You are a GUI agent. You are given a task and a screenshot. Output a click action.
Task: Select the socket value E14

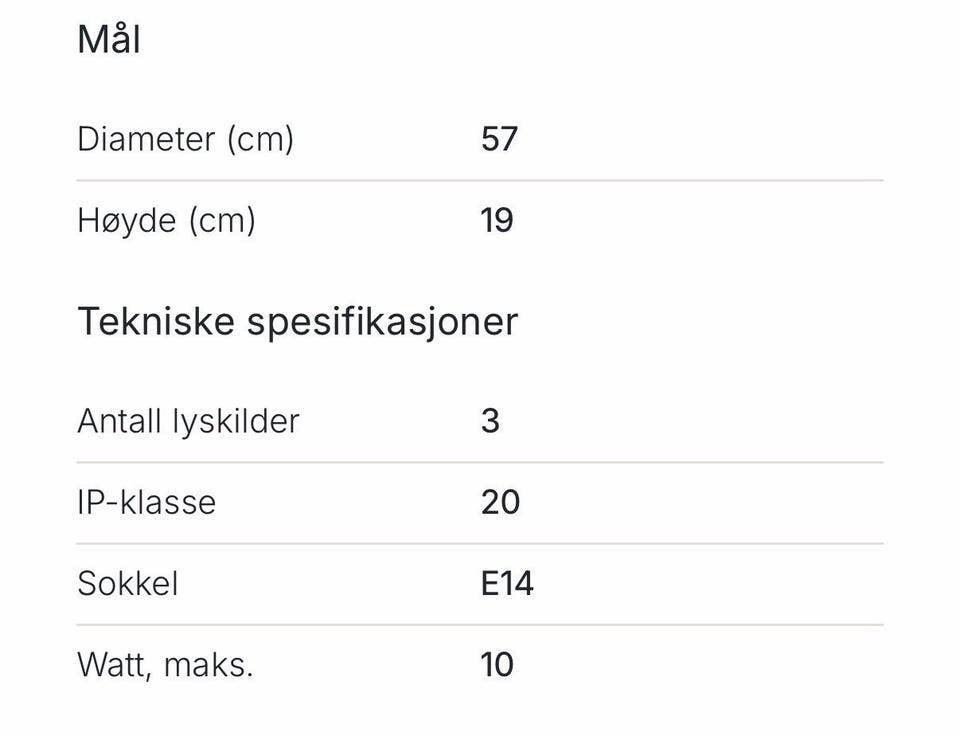click(x=507, y=583)
